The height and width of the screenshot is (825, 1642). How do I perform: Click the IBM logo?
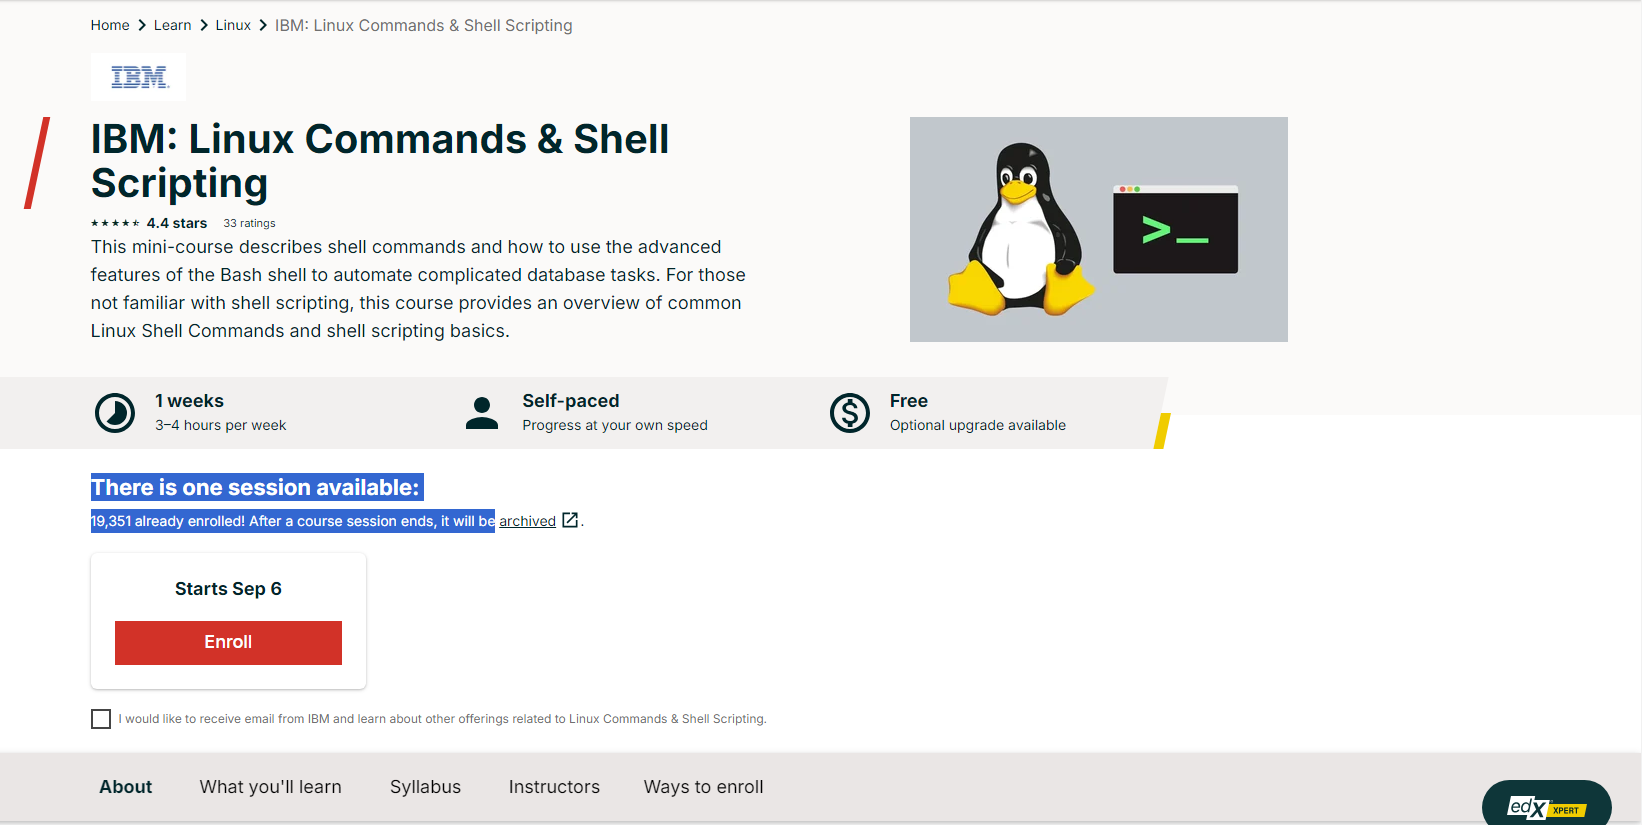[139, 77]
